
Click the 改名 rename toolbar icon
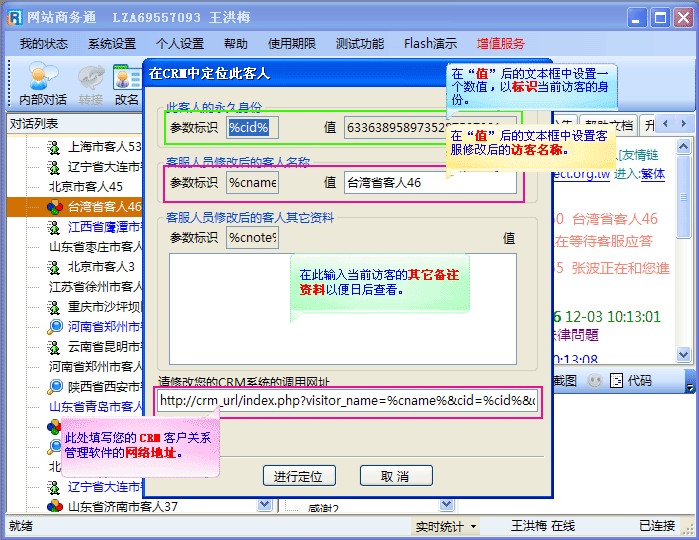(127, 84)
